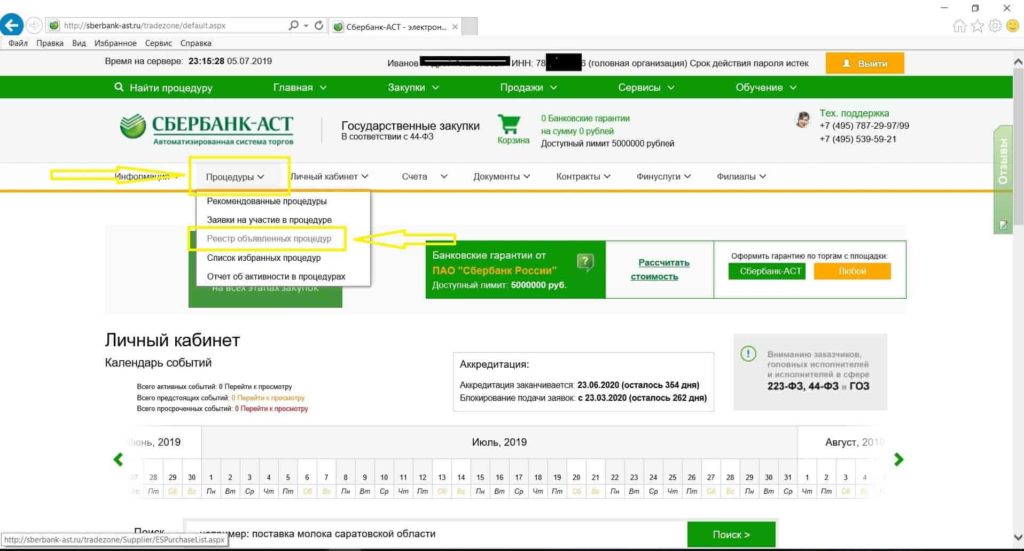1024x551 pixels.
Task: Open the Сервис browser menu
Action: point(158,43)
